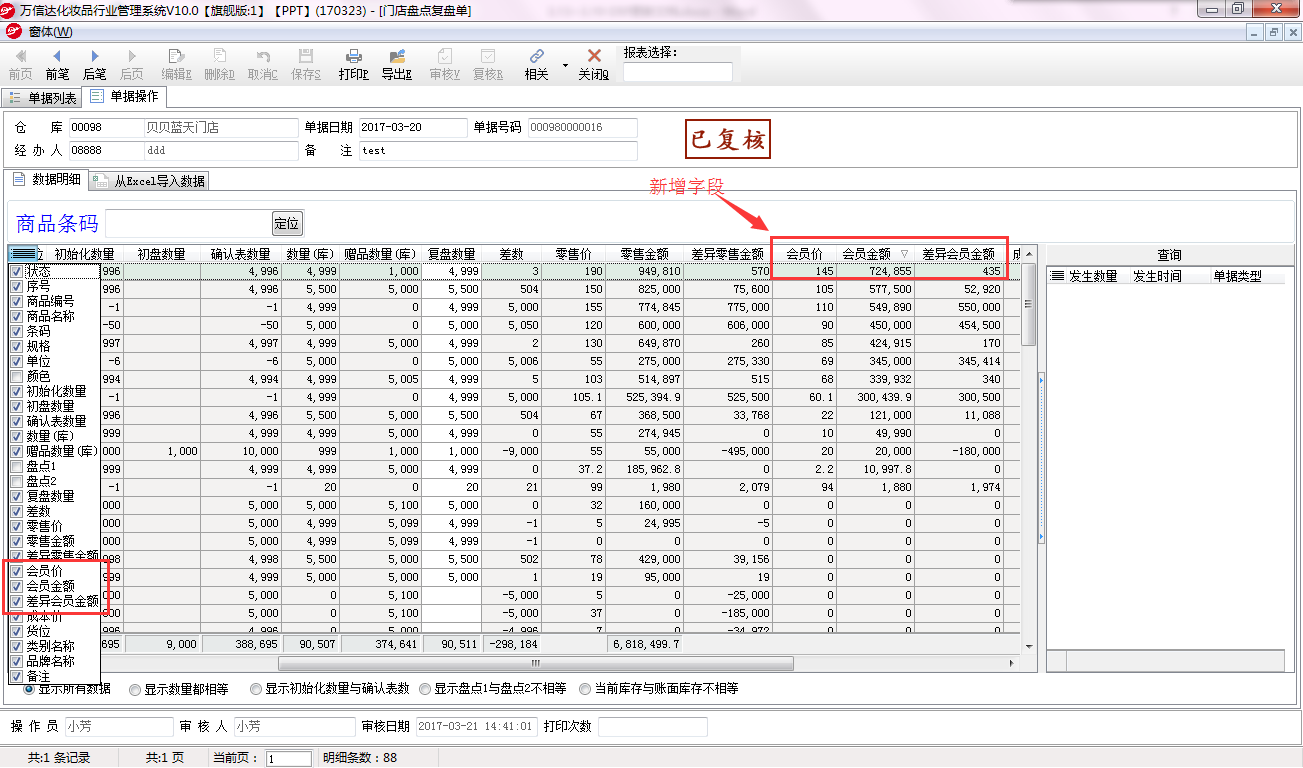Click the 商品条码 barcode input field
The width and height of the screenshot is (1303, 768).
(188, 223)
